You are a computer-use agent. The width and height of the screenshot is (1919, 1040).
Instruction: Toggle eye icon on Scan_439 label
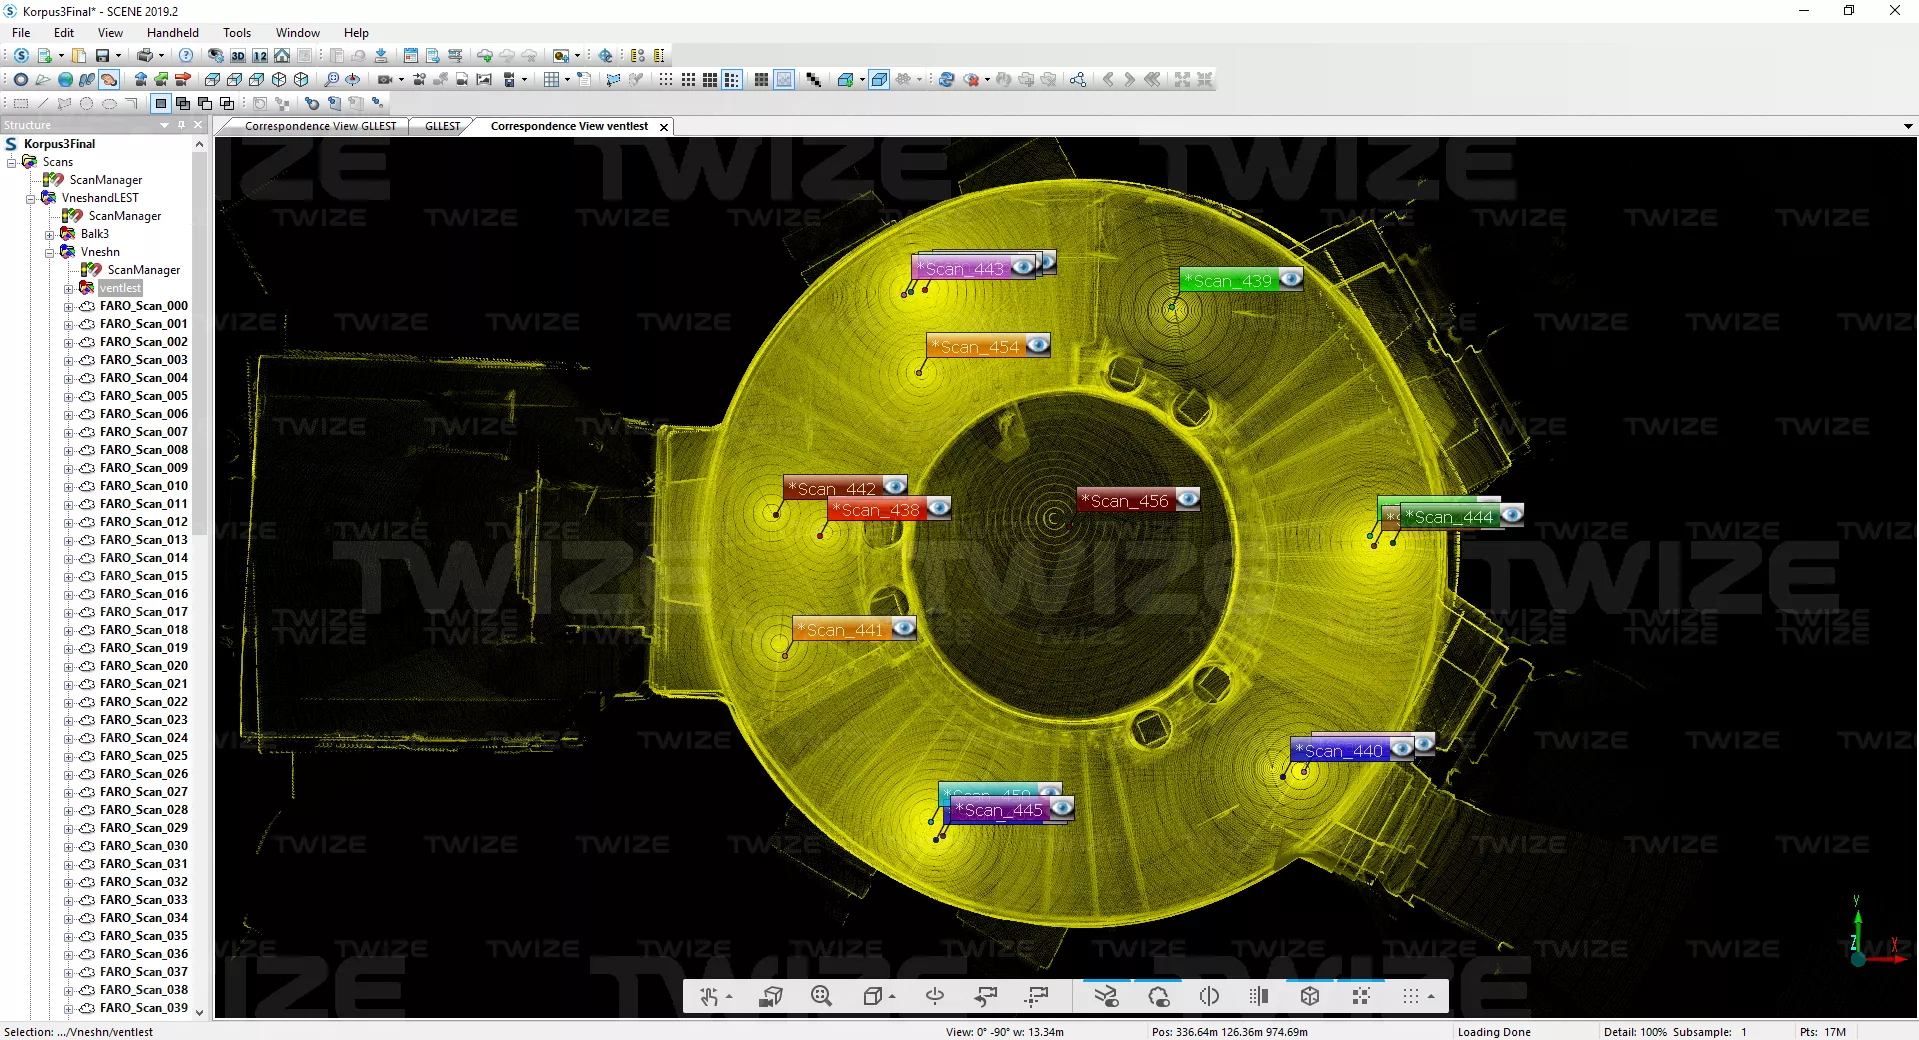[1290, 280]
